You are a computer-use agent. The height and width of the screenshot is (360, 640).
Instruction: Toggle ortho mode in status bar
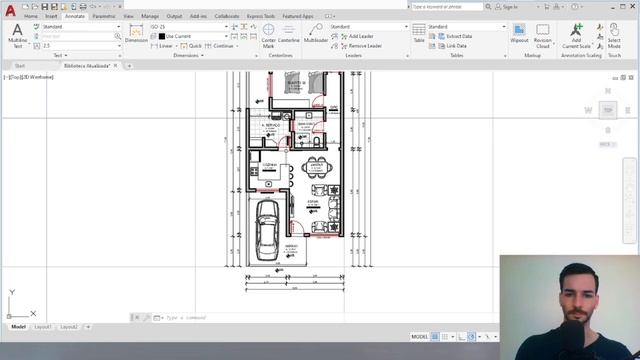[x=462, y=337]
